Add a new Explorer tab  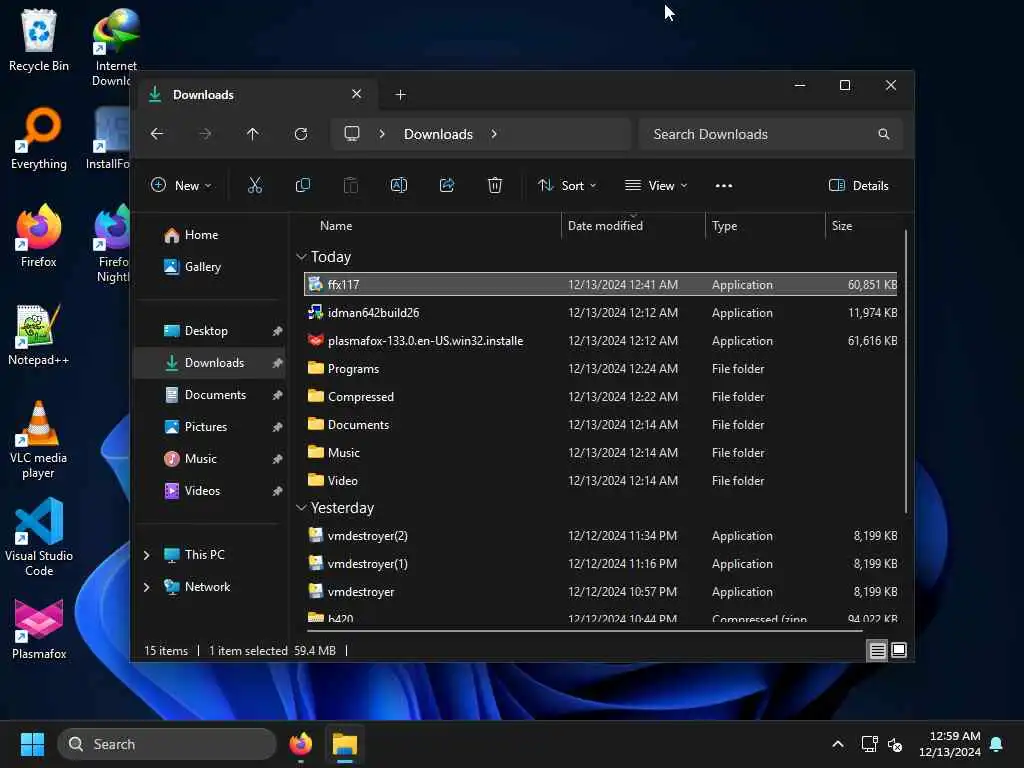point(400,95)
